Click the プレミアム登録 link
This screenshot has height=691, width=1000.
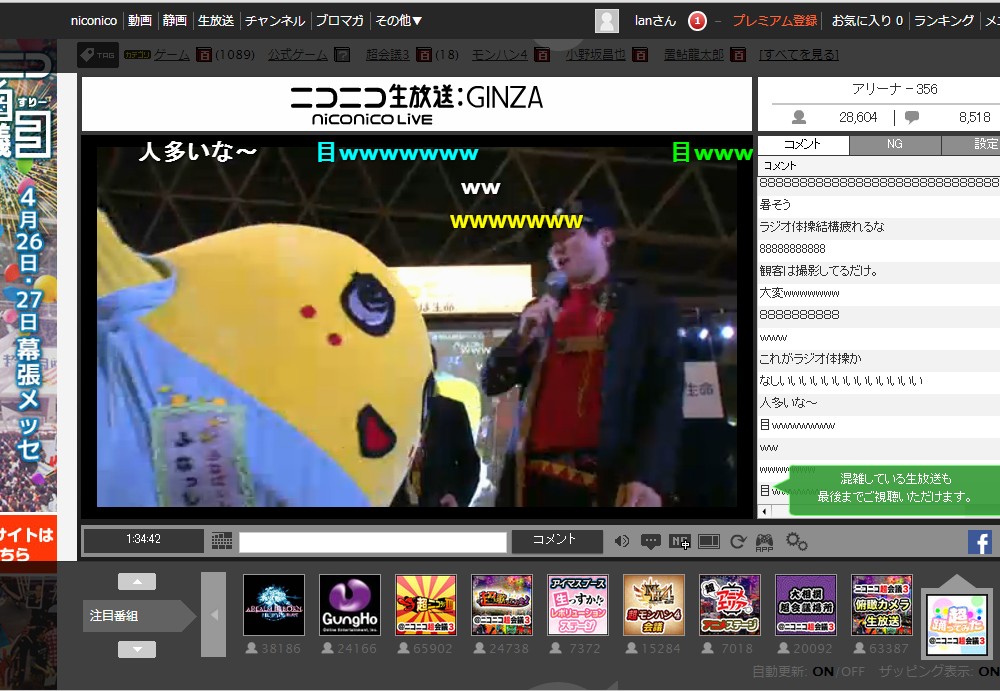pyautogui.click(x=774, y=20)
